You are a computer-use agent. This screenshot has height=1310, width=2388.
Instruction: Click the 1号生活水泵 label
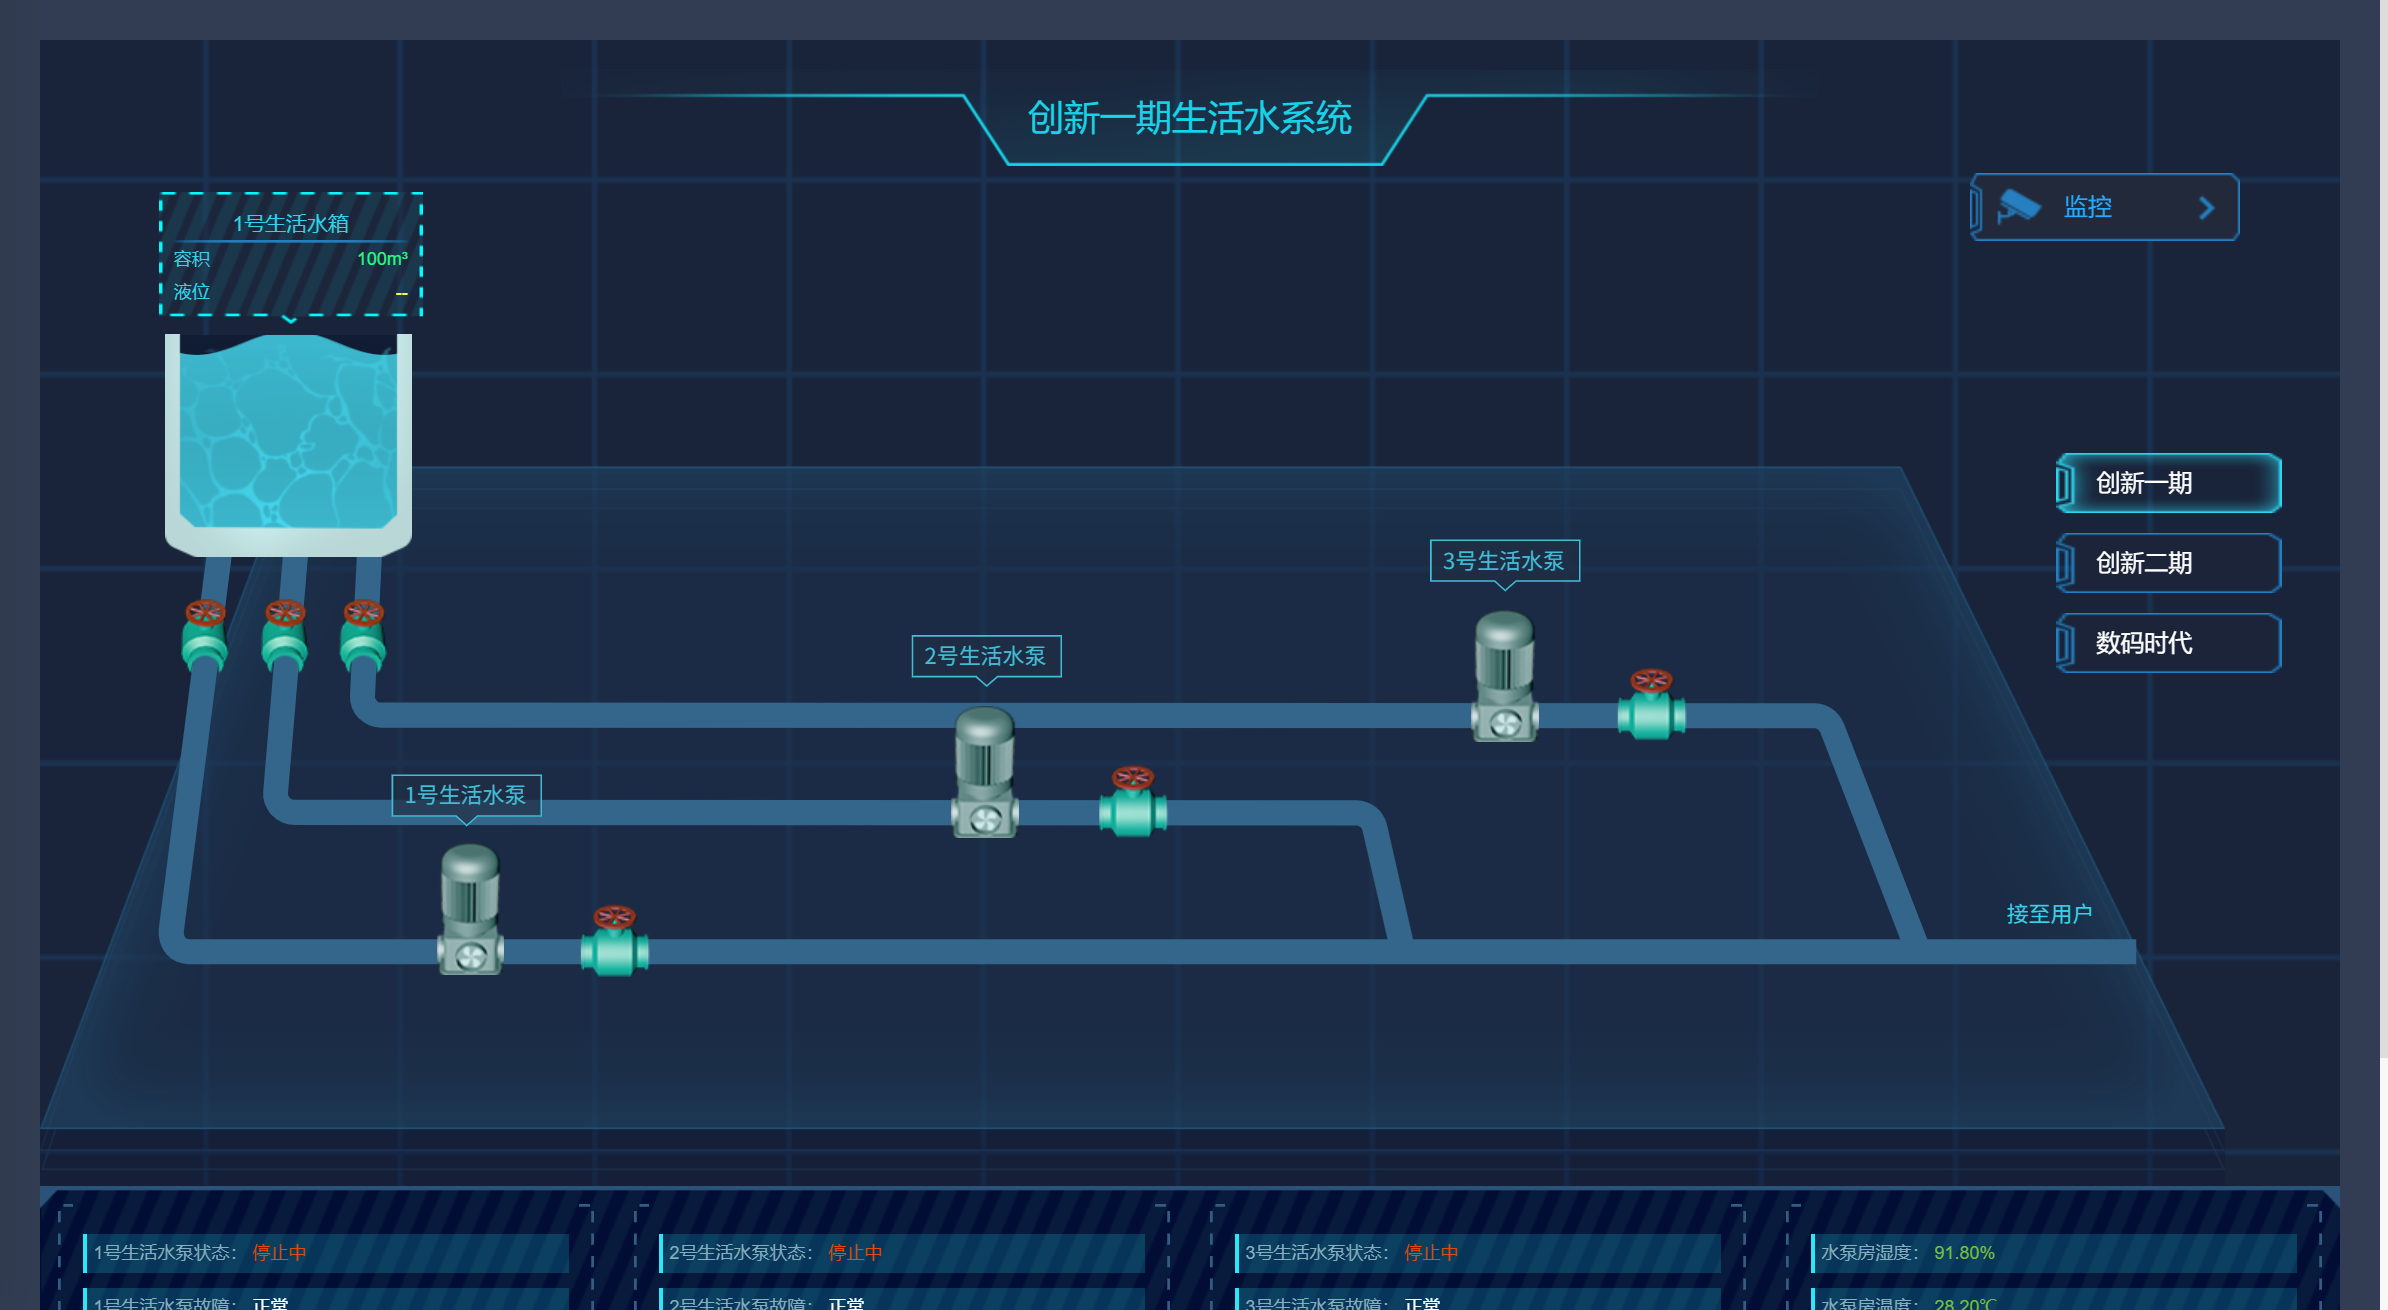[x=466, y=795]
